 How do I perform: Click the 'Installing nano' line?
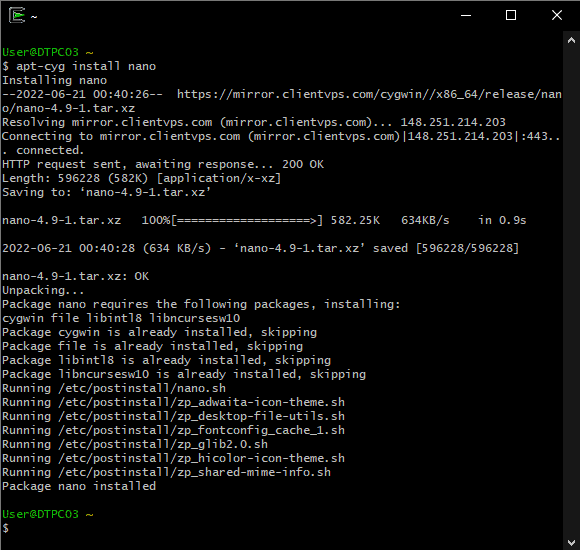point(55,80)
